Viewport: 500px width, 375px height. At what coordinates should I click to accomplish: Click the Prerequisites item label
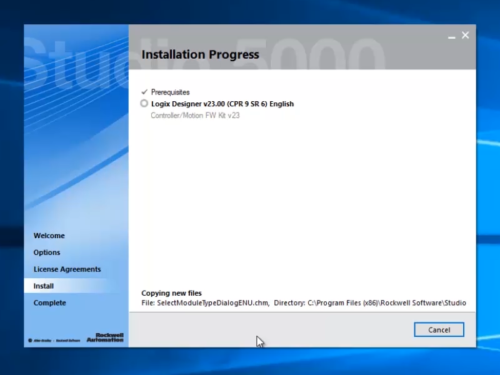point(170,92)
